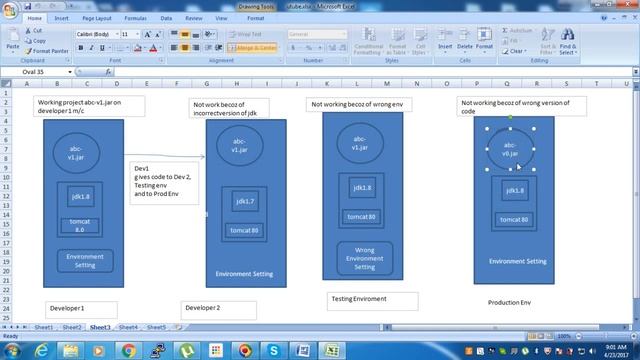Switch to Sheet4 worksheet tab
Screen dimensions: 640x360
(128, 327)
